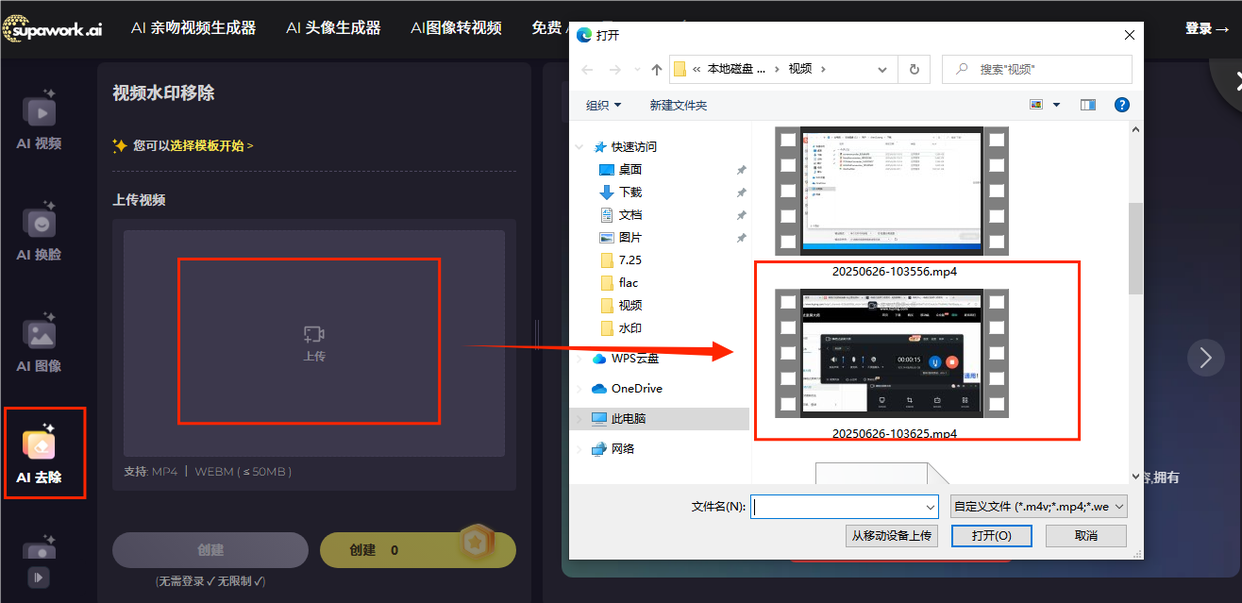Open AI图像转视频 menu
The height and width of the screenshot is (603, 1242).
(456, 28)
